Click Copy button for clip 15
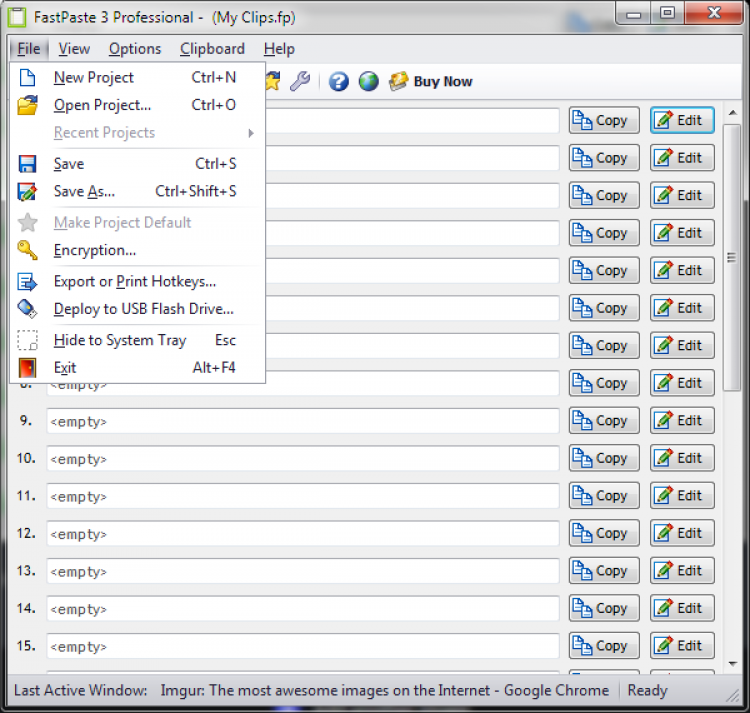Image resolution: width=750 pixels, height=713 pixels. pyautogui.click(x=604, y=646)
